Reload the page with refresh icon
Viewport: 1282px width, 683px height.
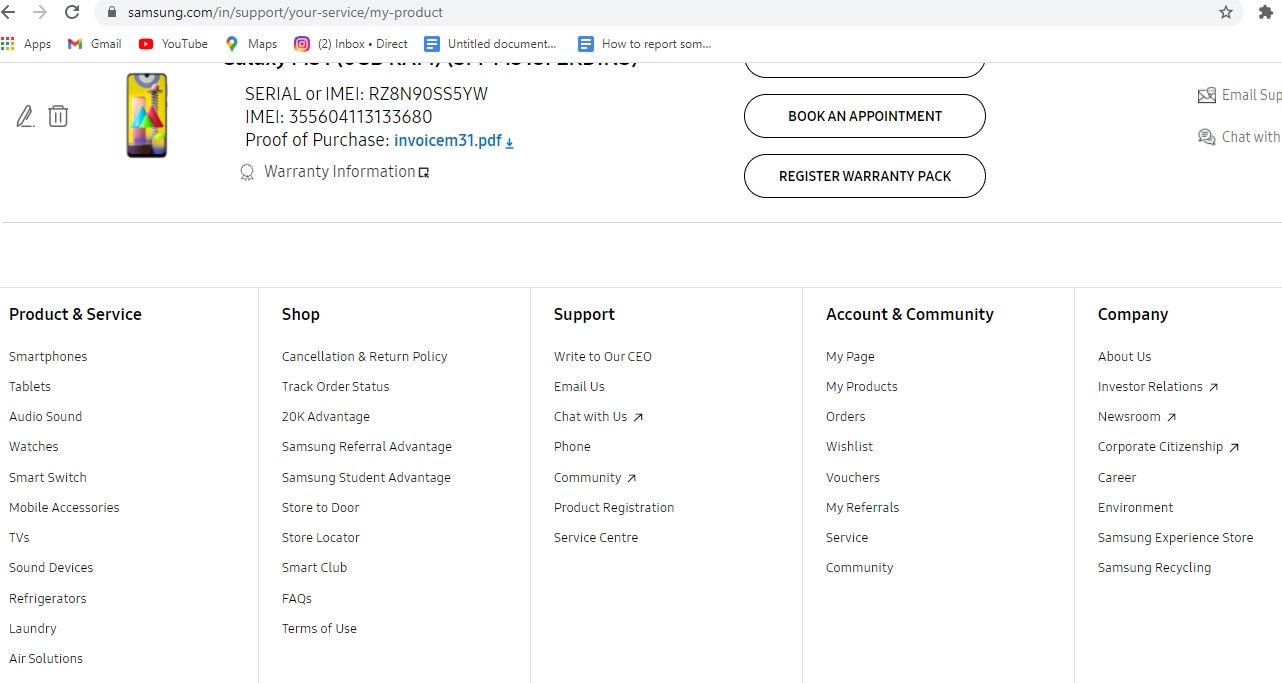click(x=72, y=12)
